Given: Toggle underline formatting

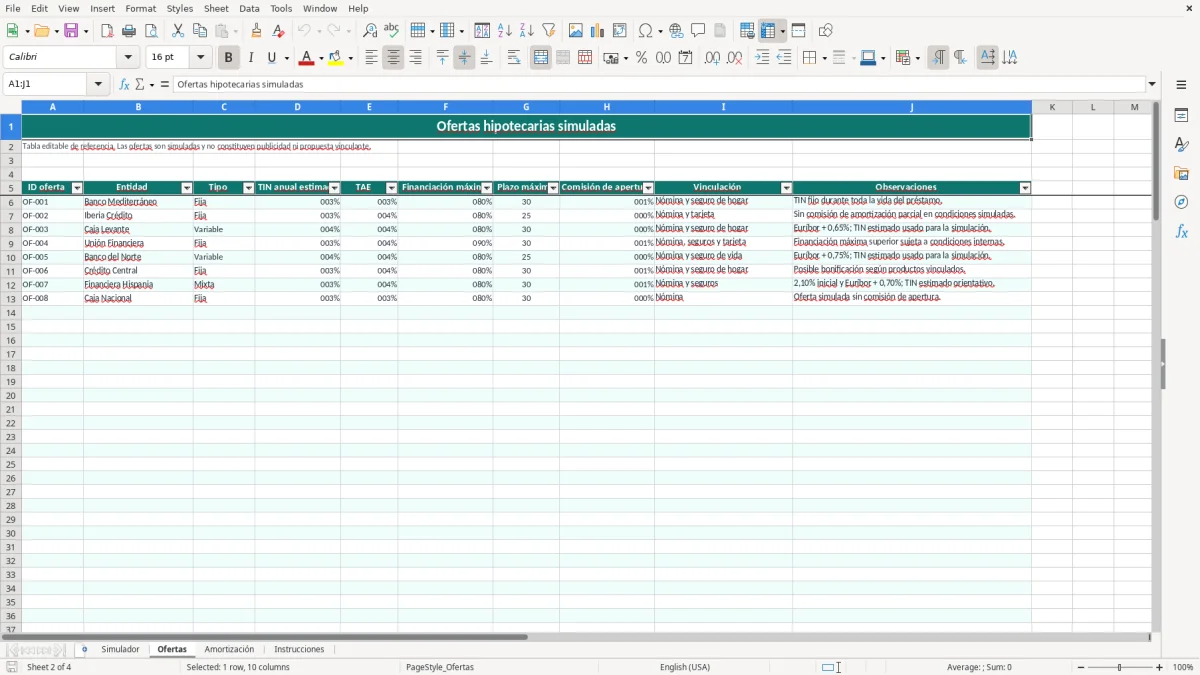Looking at the screenshot, I should [271, 58].
